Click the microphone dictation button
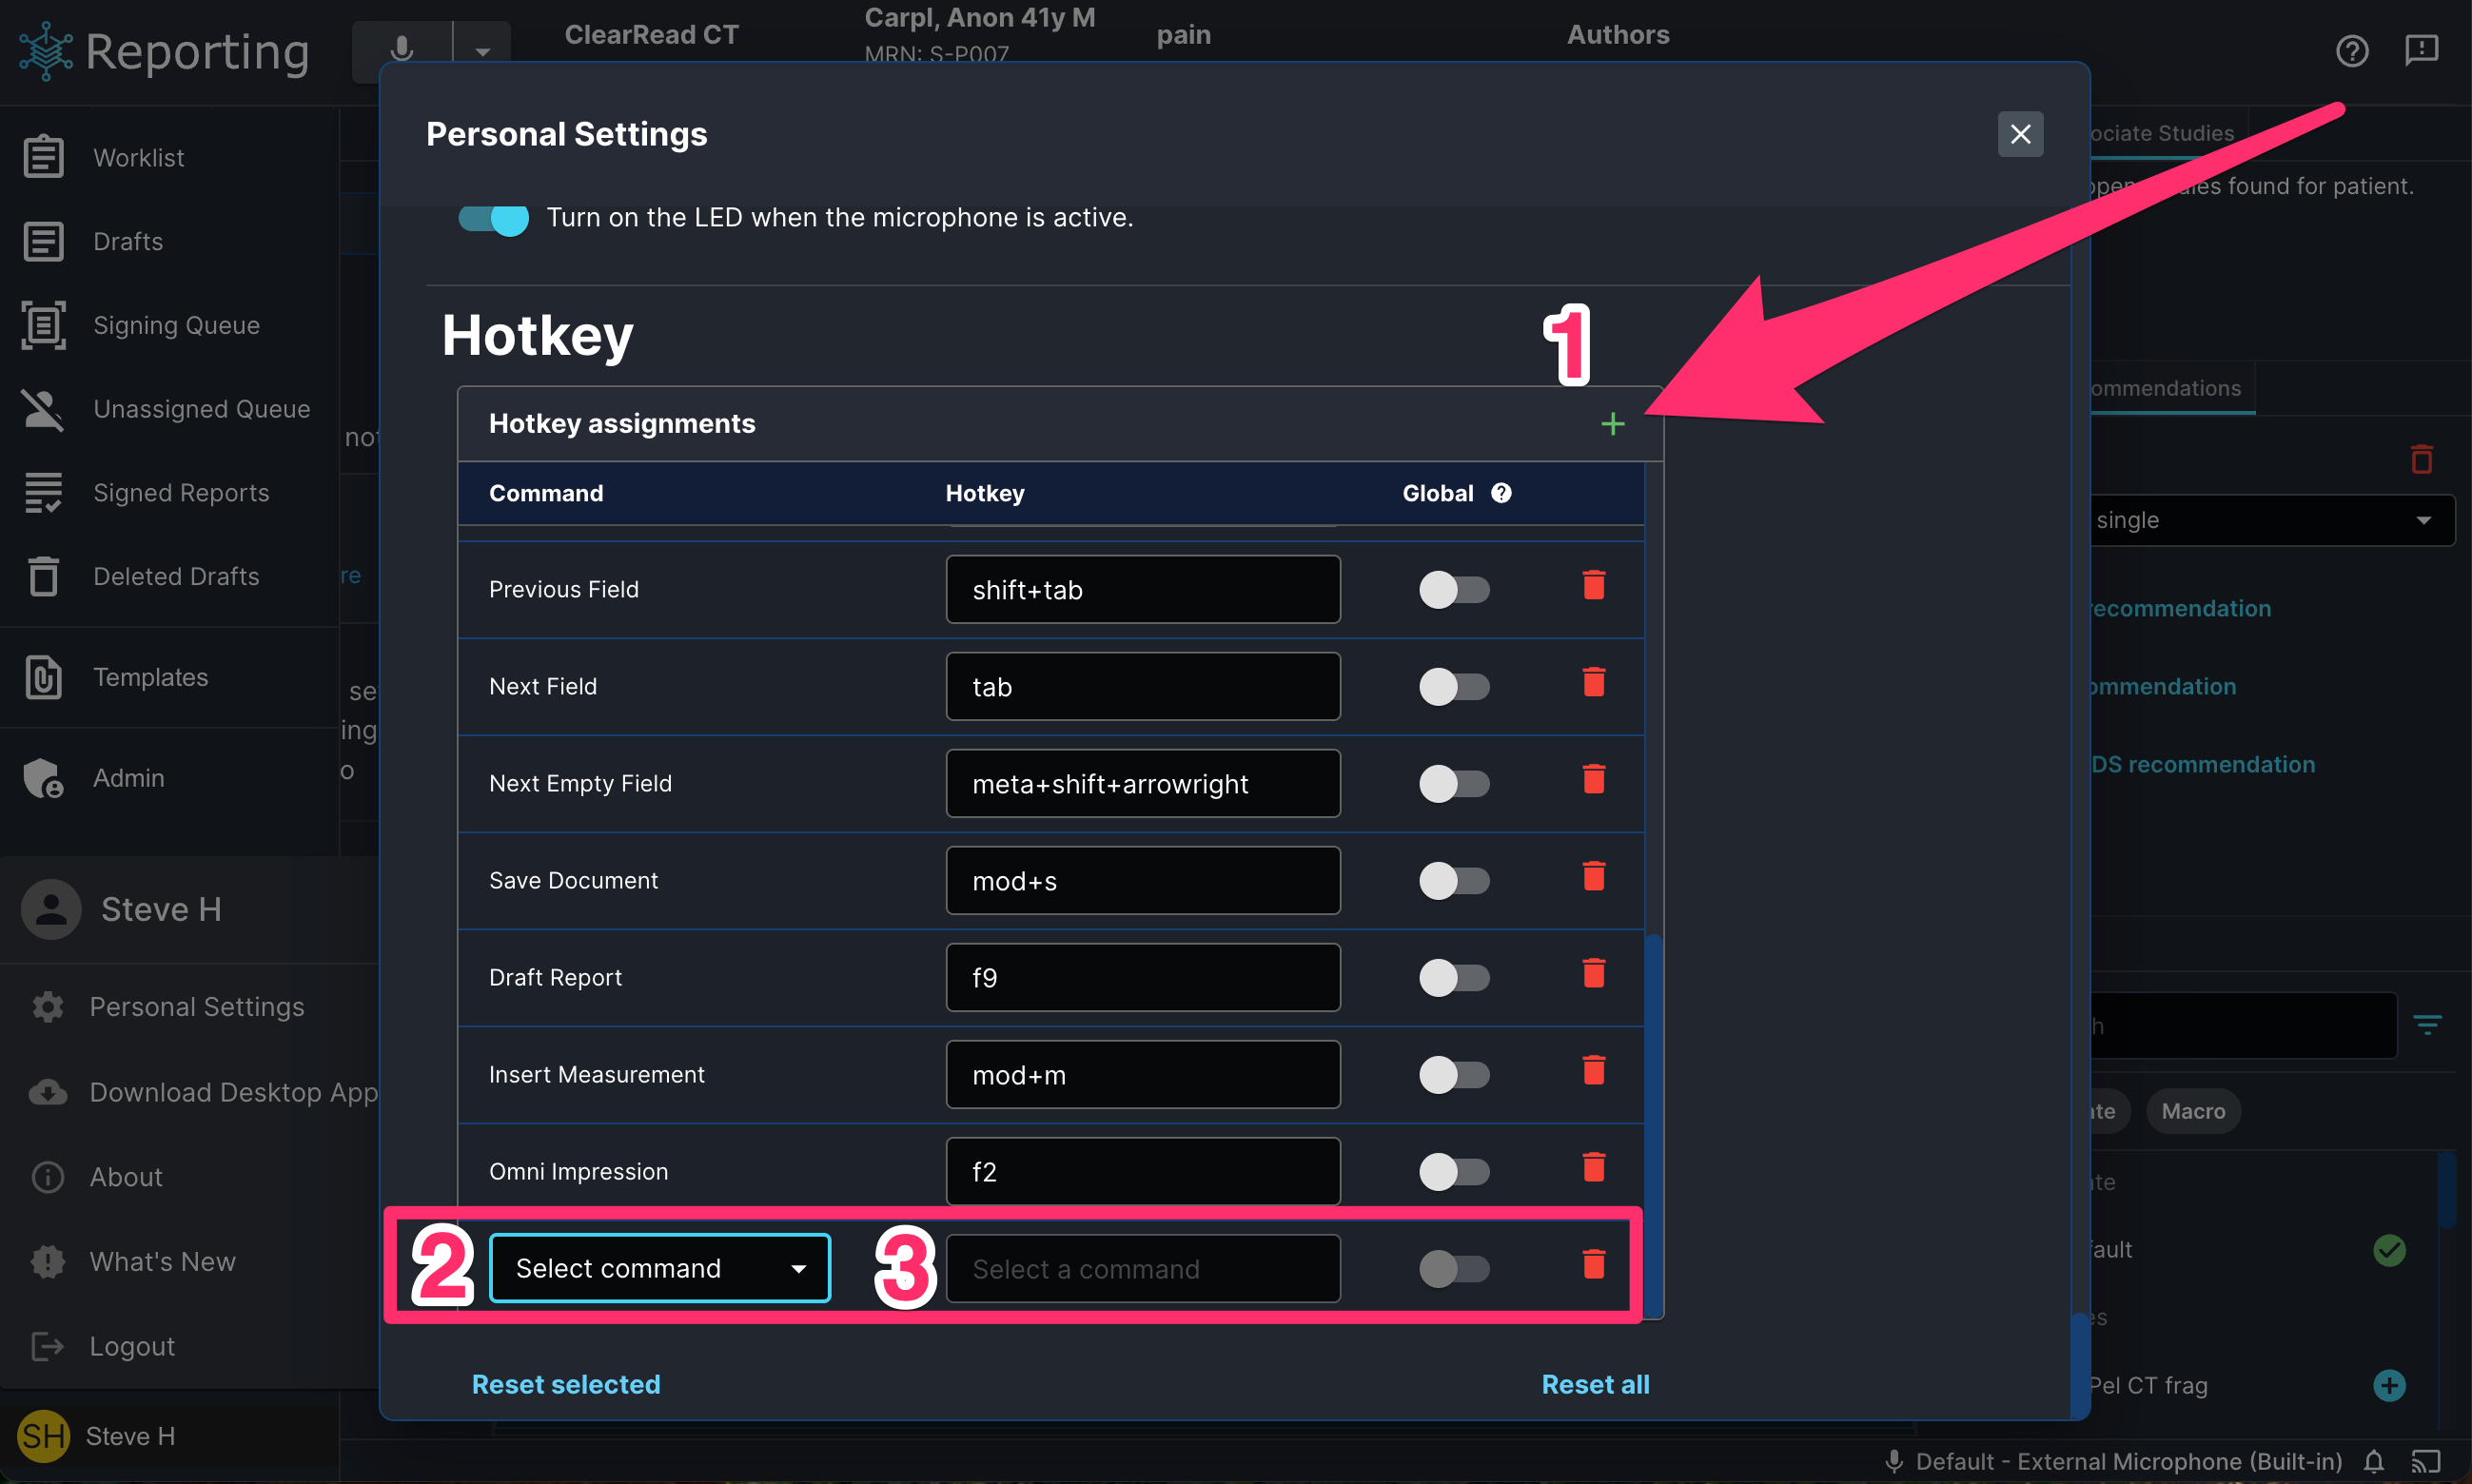Screen dimensions: 2472x1484 coord(402,50)
